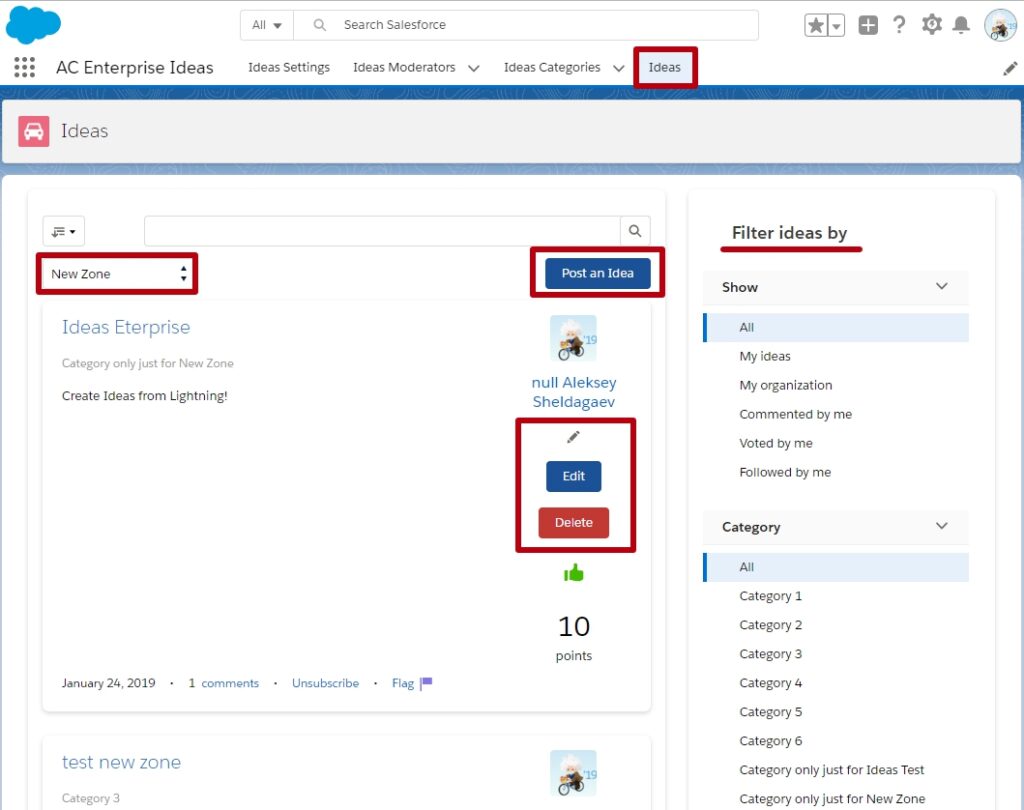Click the purple flag icon
1024x810 pixels.
click(426, 683)
